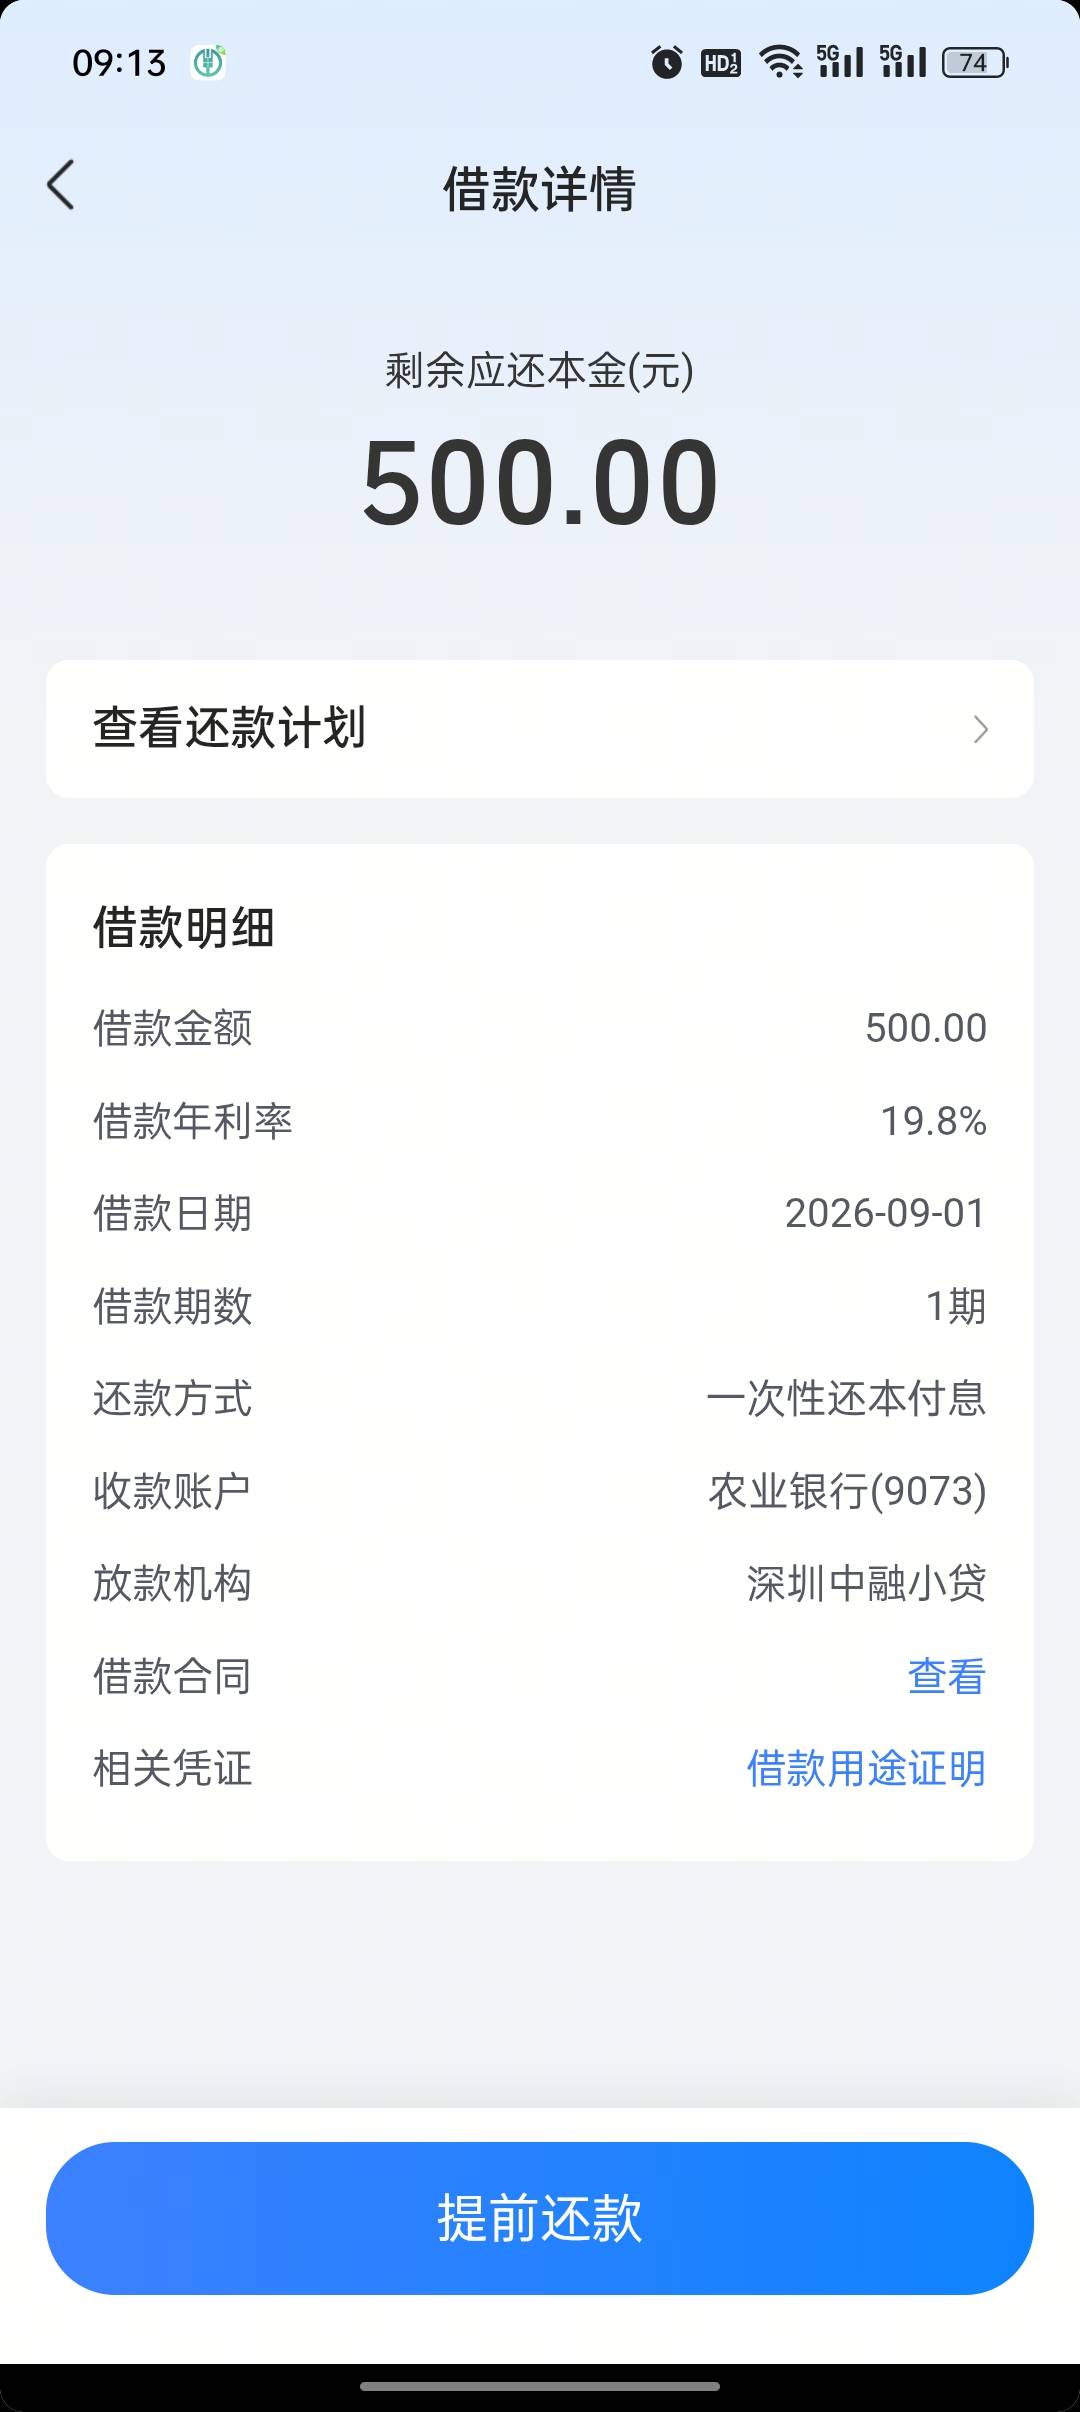Tap the home gesture bar

[540, 2386]
